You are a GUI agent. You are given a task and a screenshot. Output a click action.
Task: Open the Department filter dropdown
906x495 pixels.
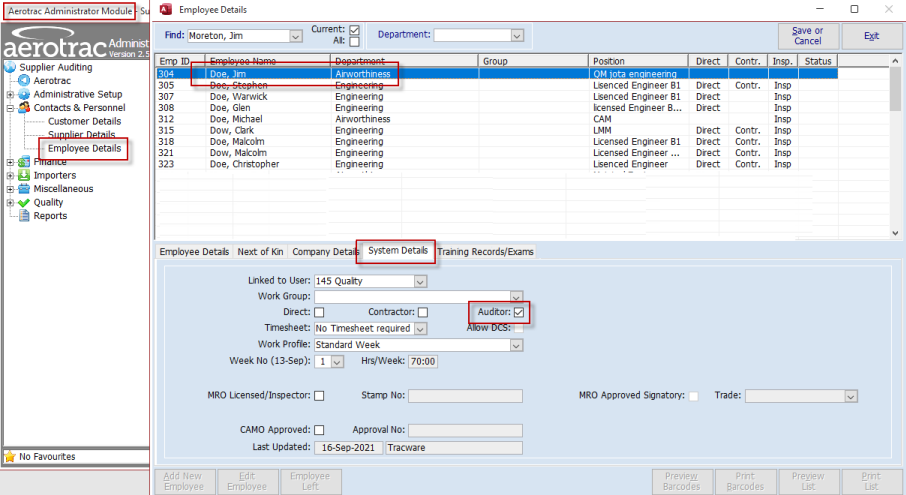[517, 35]
